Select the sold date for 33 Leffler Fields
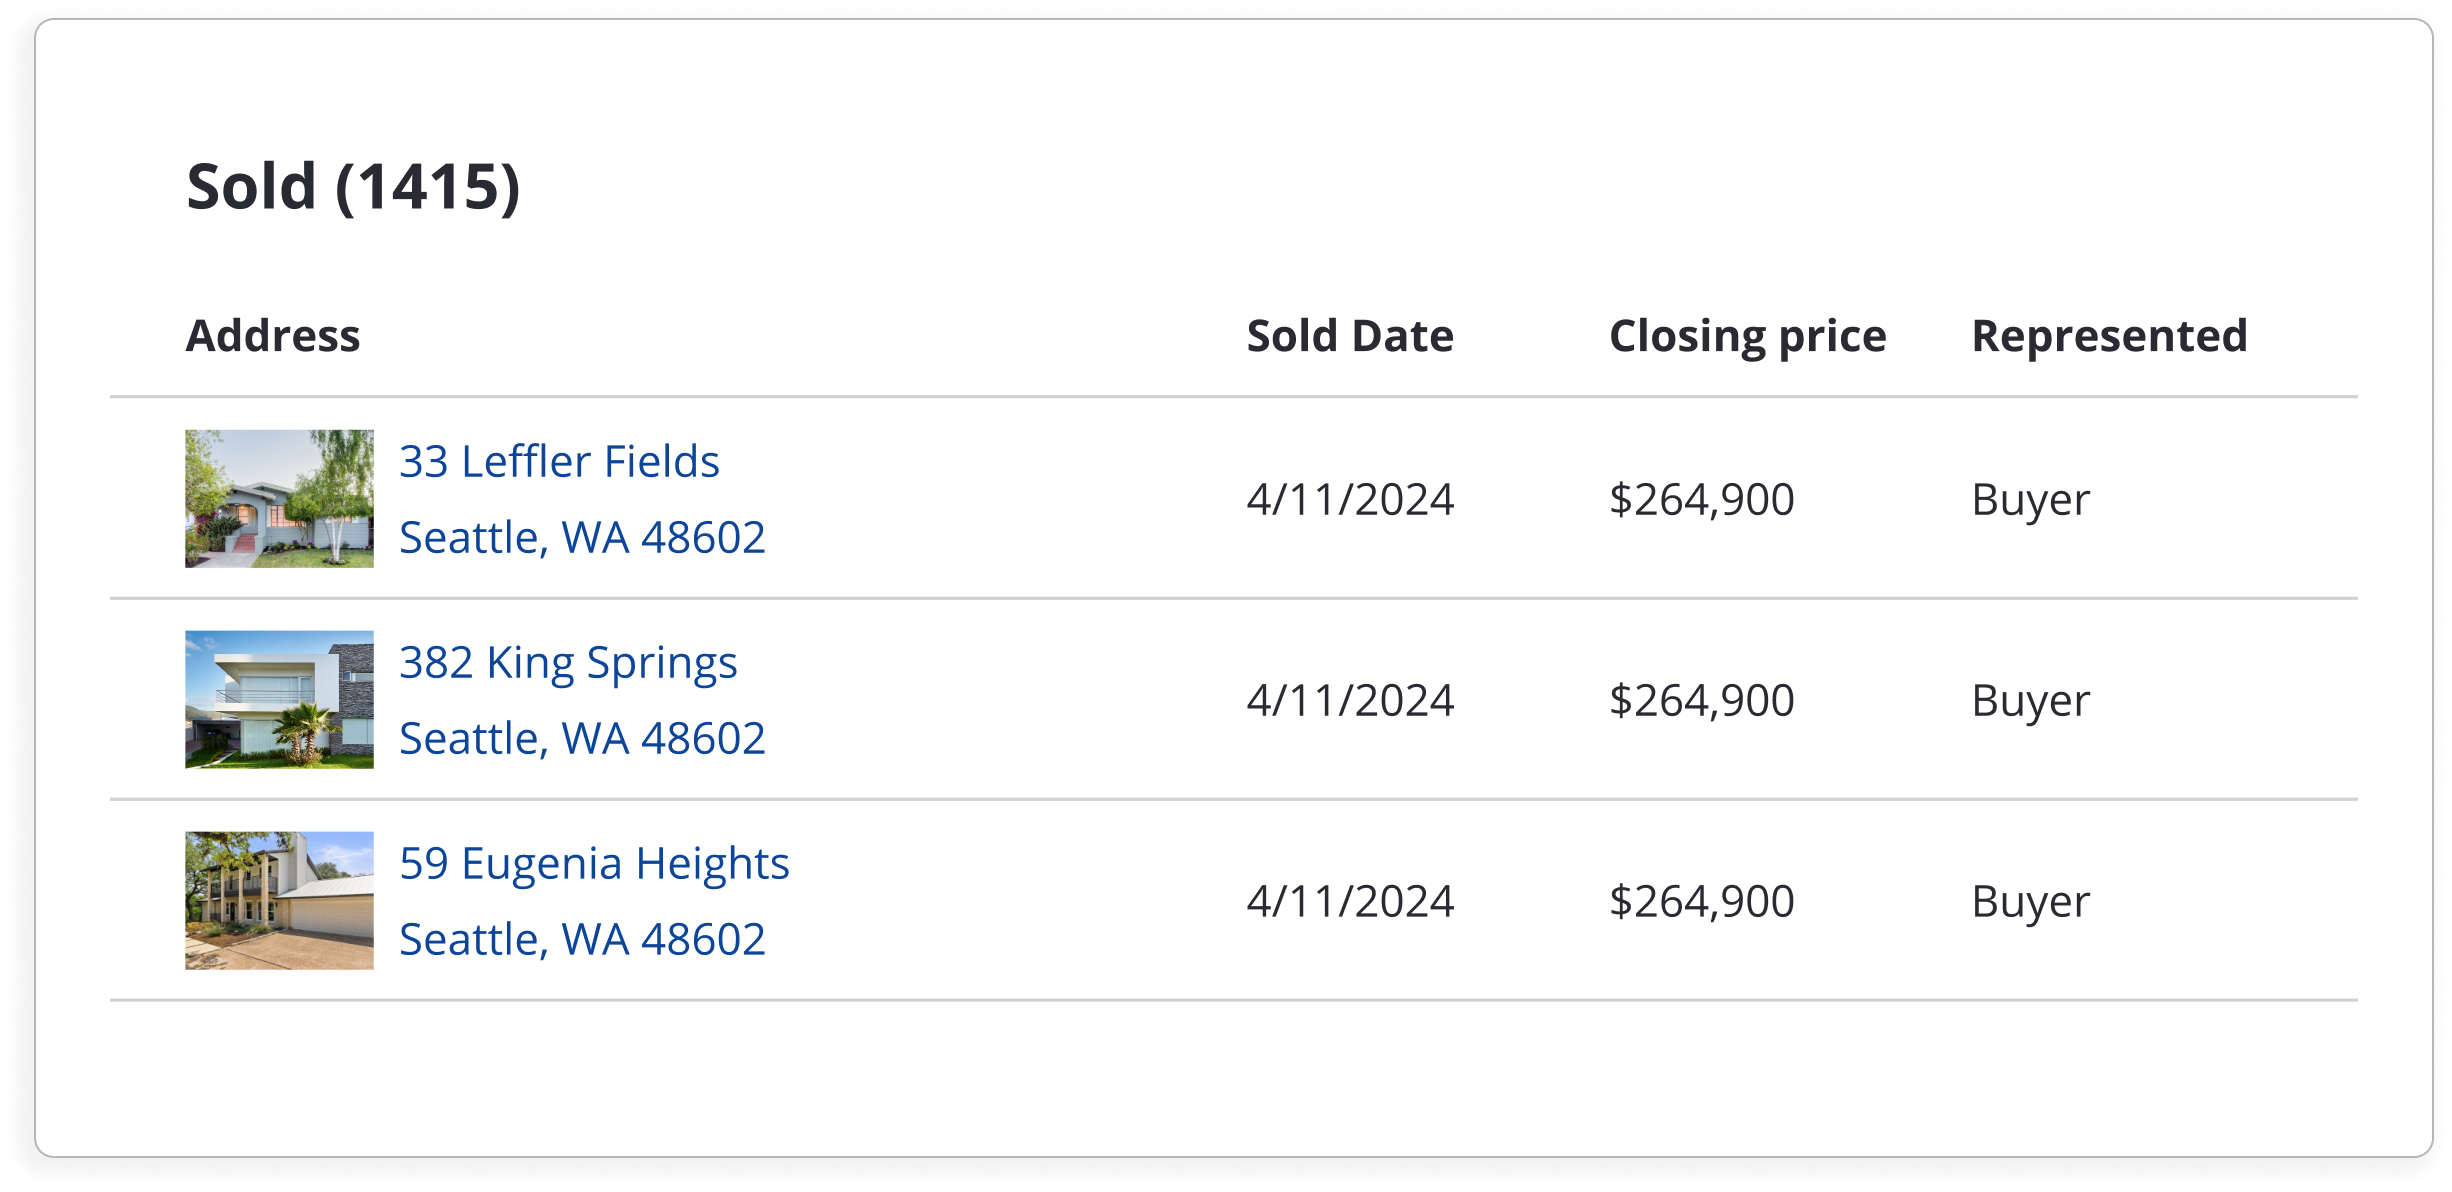The height and width of the screenshot is (1192, 2452). click(1350, 500)
